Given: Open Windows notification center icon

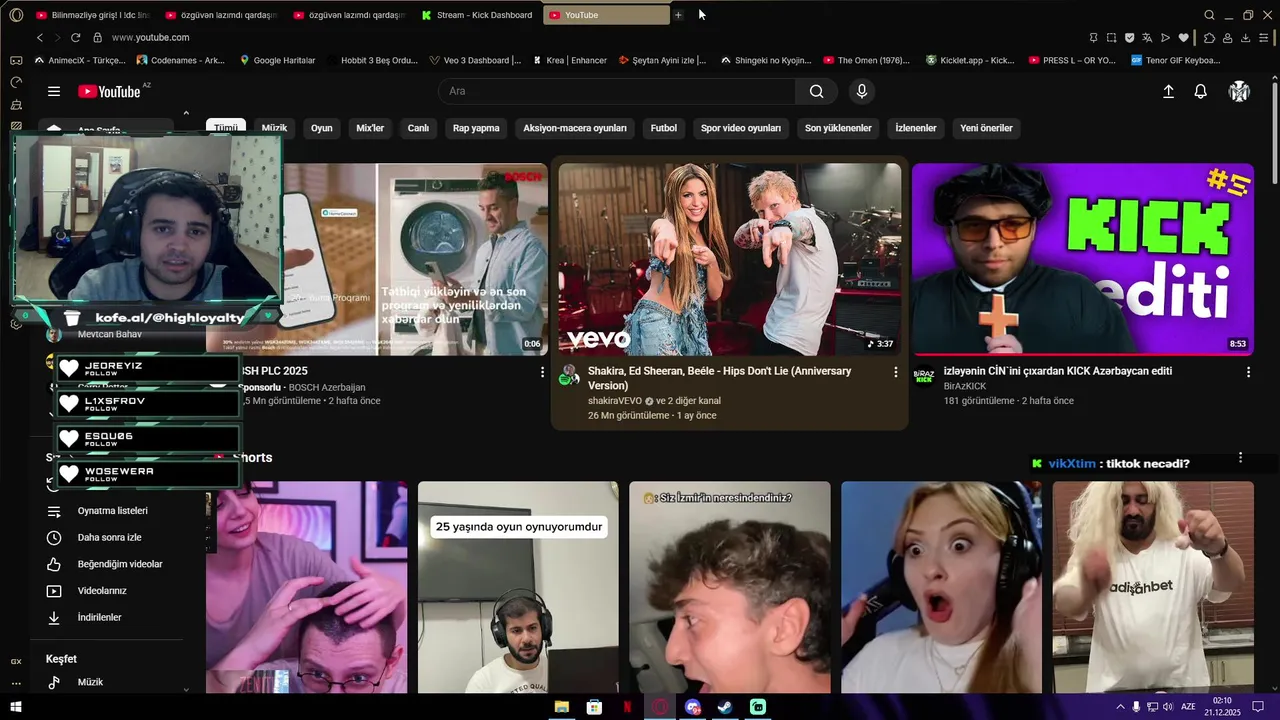Looking at the screenshot, I should (x=1258, y=707).
